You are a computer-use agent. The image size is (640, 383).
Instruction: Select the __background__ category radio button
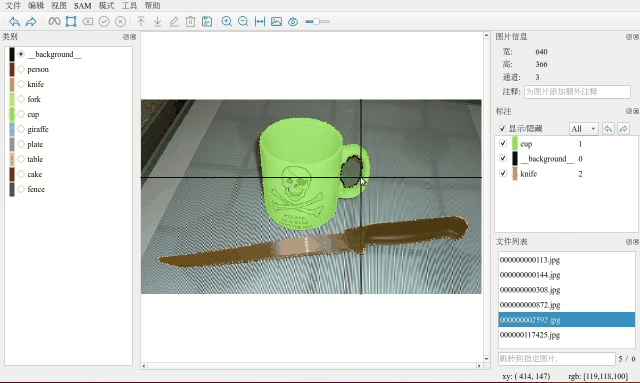pyautogui.click(x=21, y=54)
